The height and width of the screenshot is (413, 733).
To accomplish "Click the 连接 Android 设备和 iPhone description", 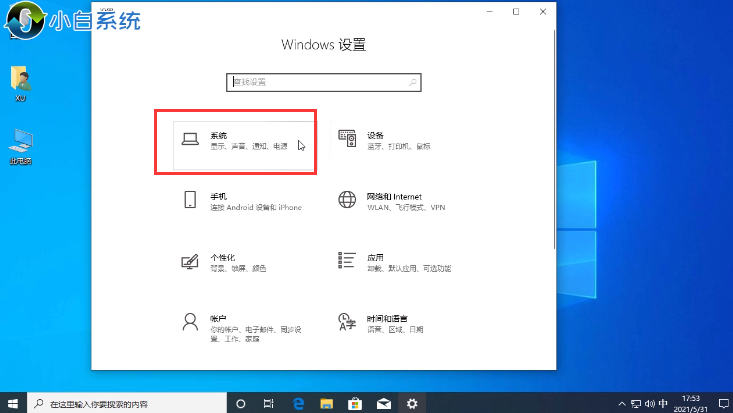I will pyautogui.click(x=256, y=207).
